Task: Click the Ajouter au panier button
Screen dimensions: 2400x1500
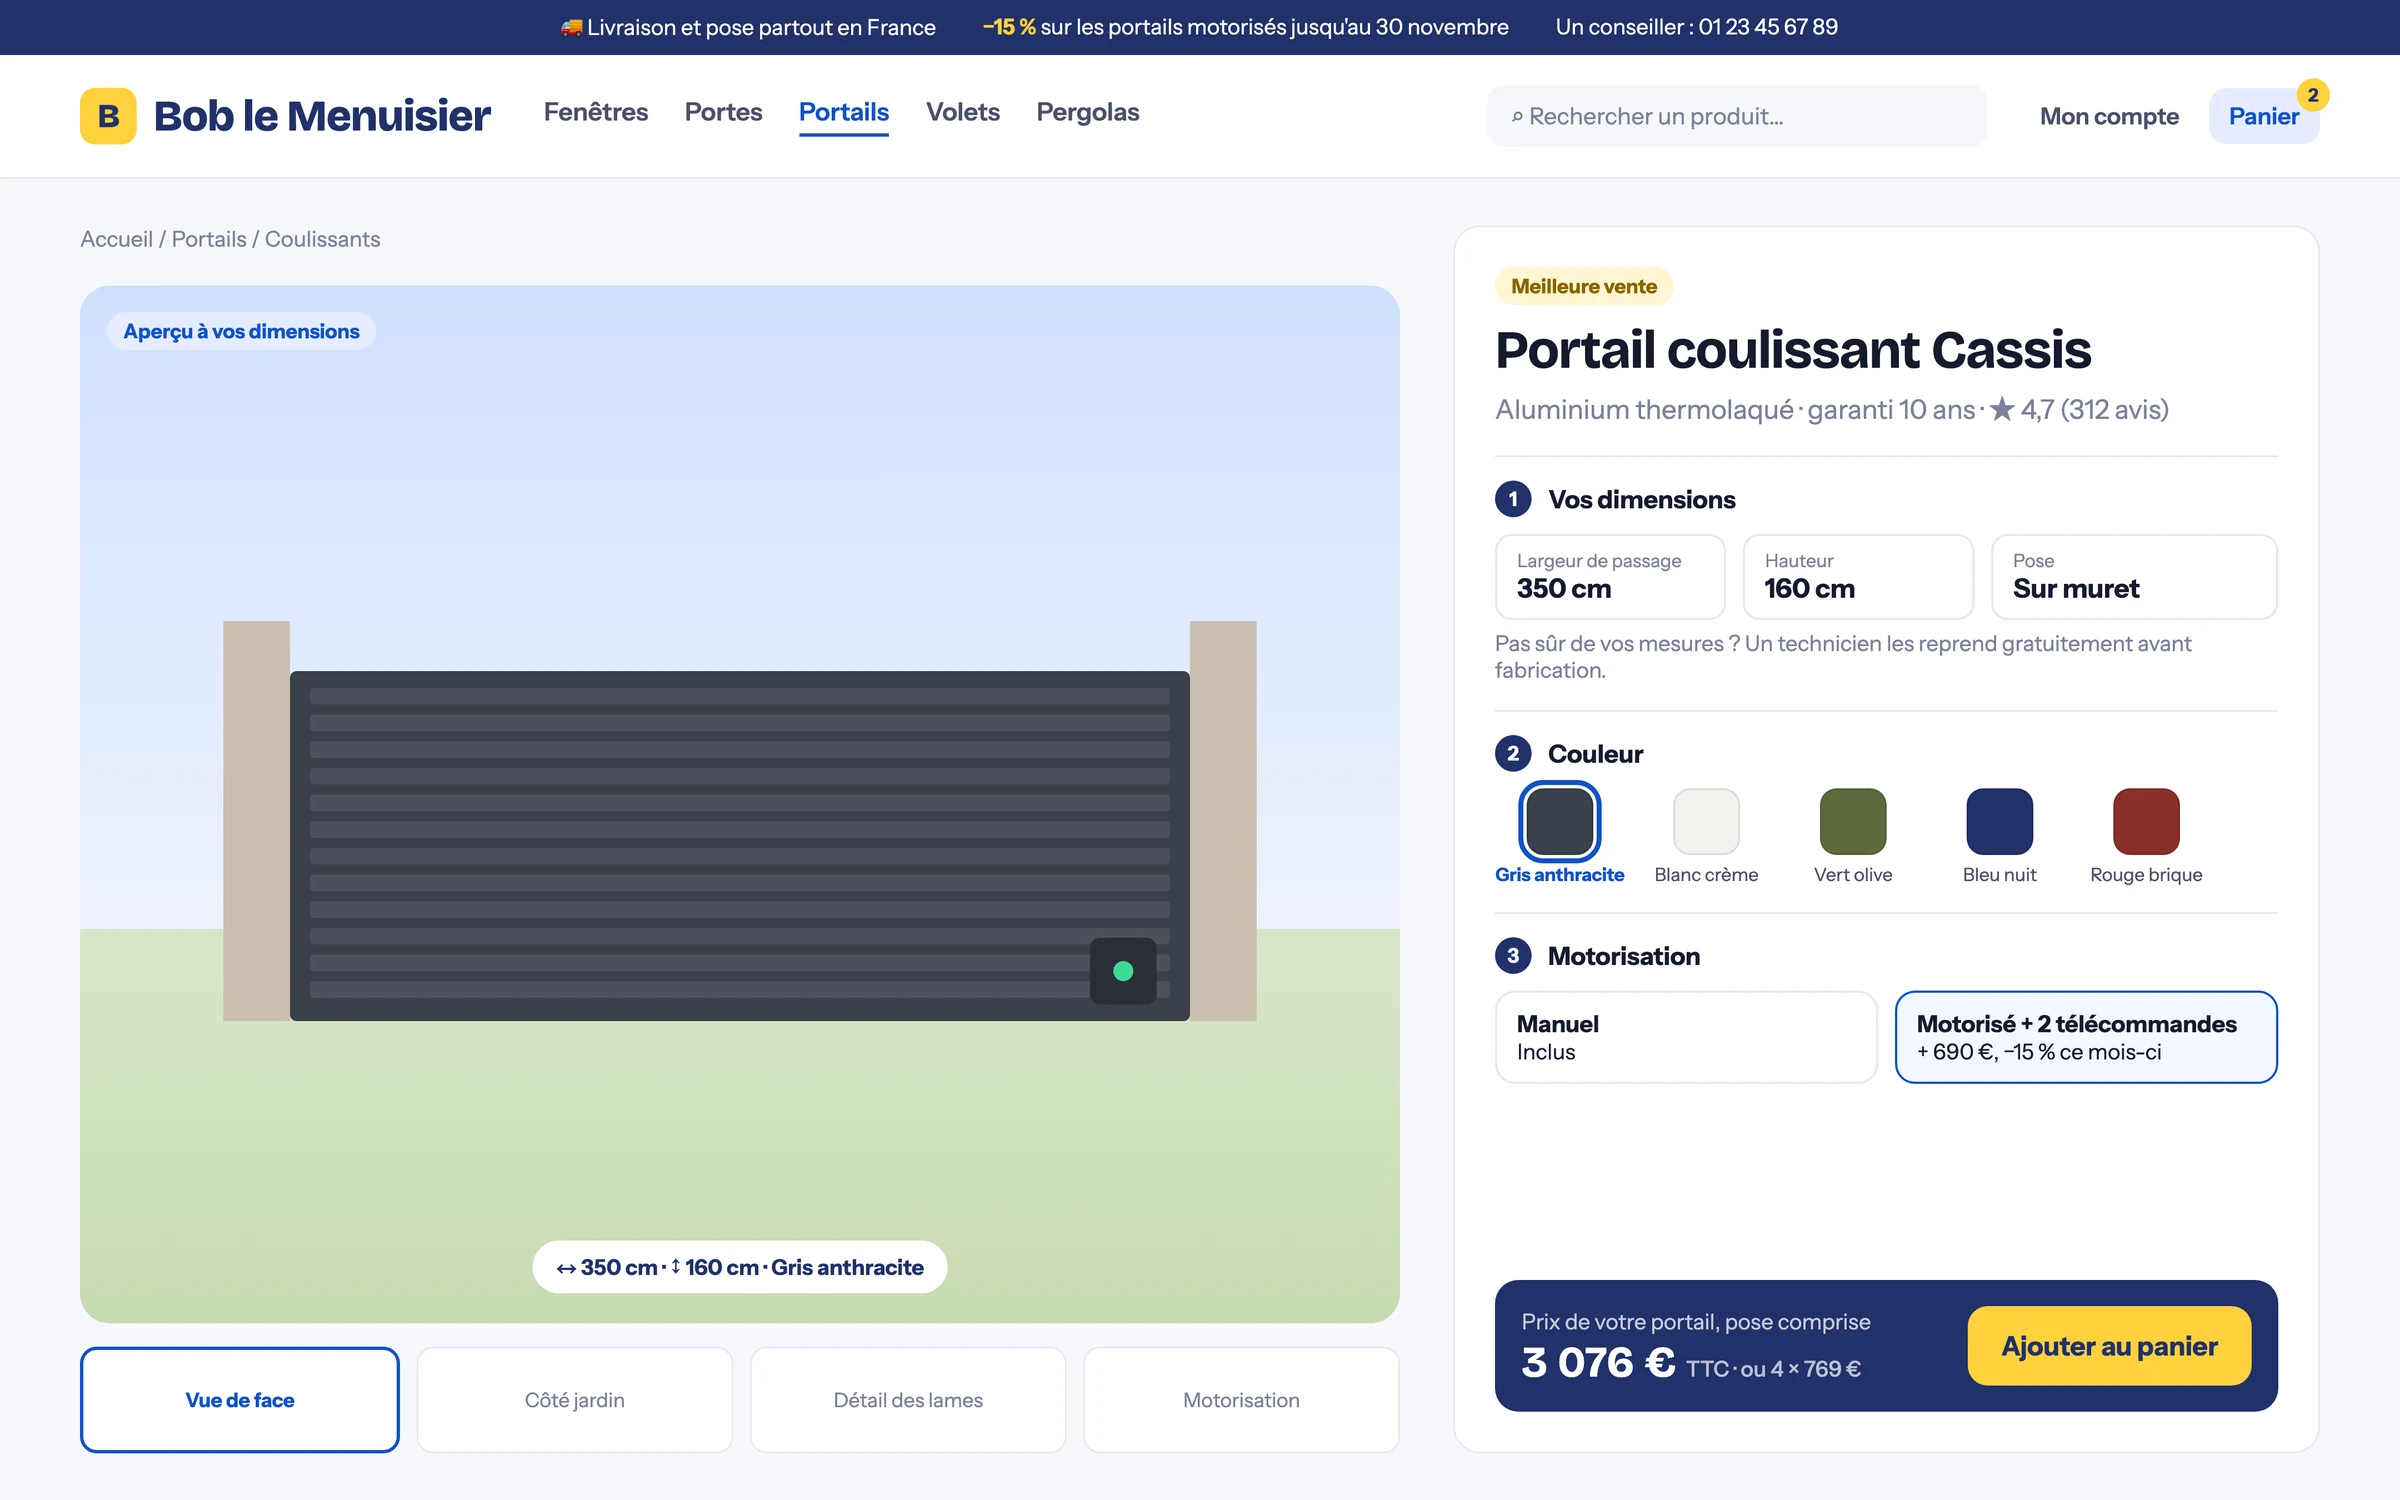Action: click(2110, 1346)
